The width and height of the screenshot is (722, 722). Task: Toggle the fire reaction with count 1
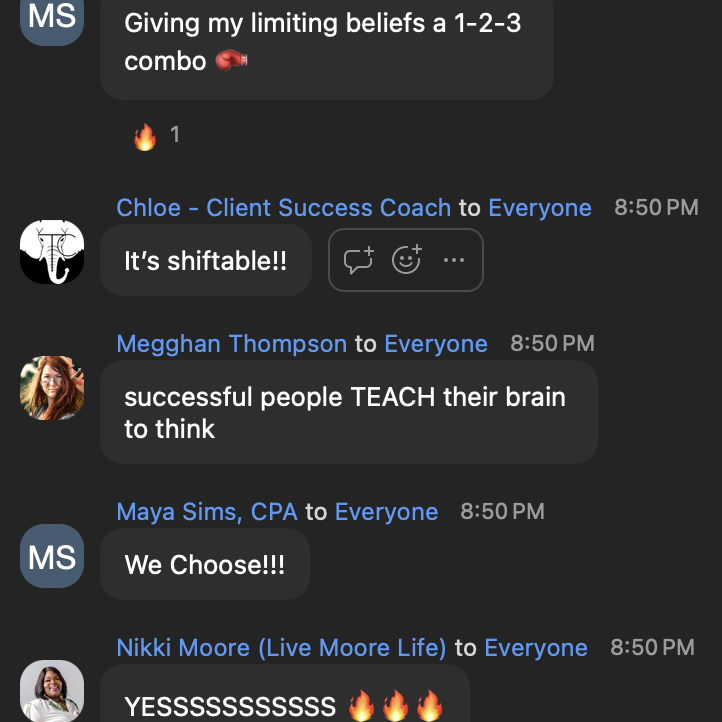(156, 135)
